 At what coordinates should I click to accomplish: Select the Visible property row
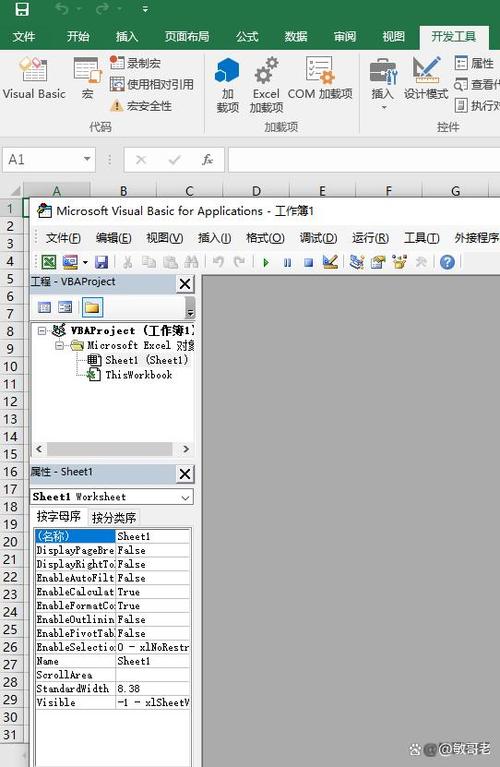pos(113,702)
